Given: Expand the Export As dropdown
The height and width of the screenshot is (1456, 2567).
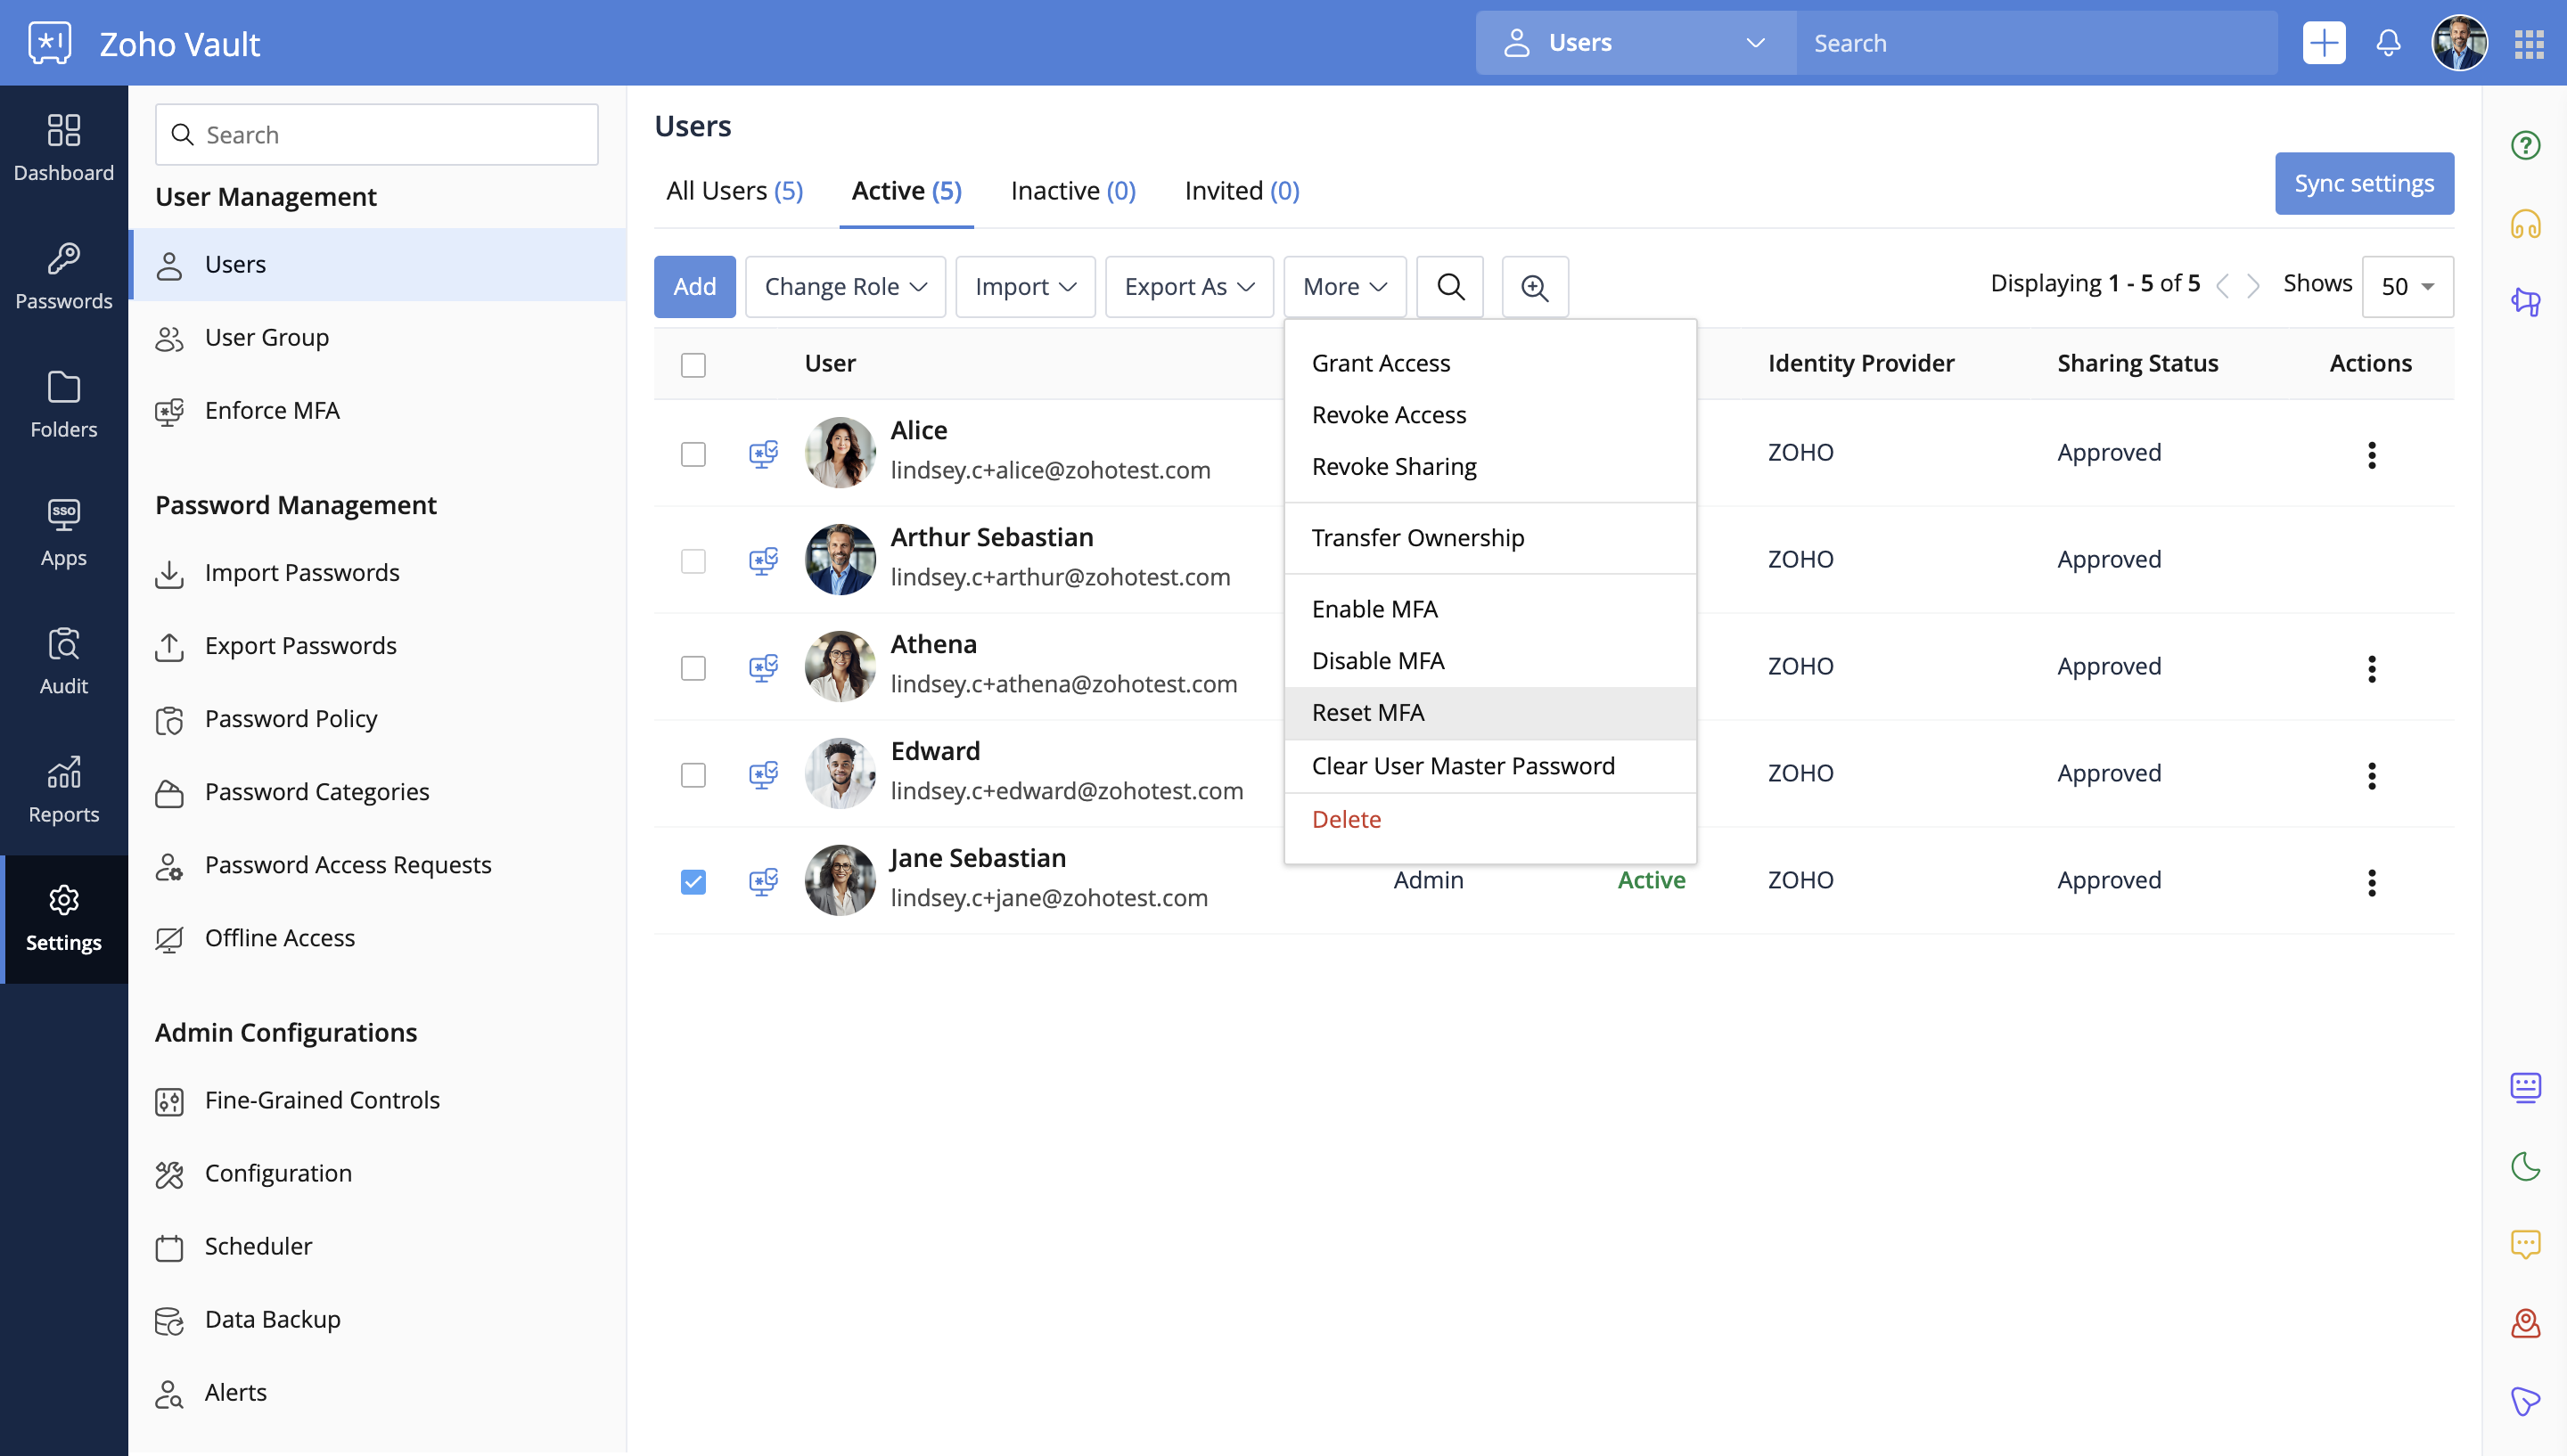Looking at the screenshot, I should tap(1189, 287).
